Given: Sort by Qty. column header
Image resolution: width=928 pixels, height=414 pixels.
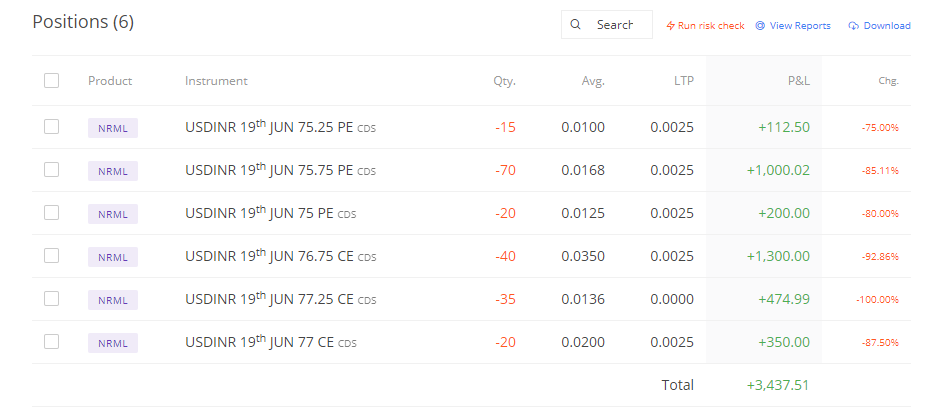Looking at the screenshot, I should coord(504,81).
